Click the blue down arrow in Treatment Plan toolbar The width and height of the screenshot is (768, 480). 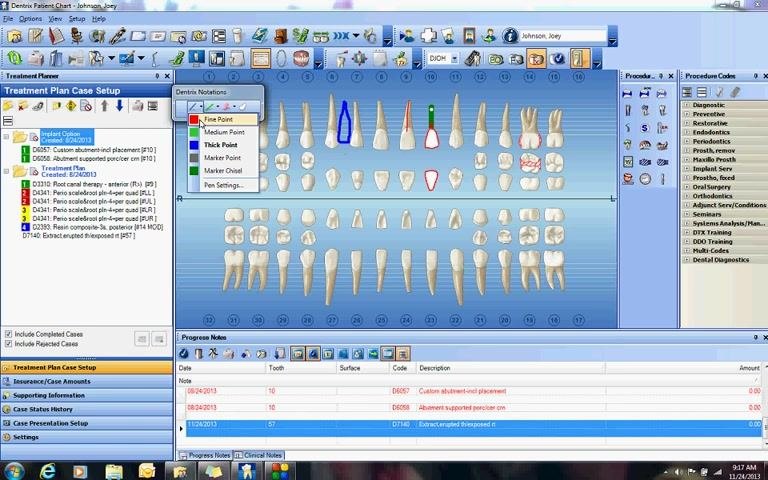119,106
